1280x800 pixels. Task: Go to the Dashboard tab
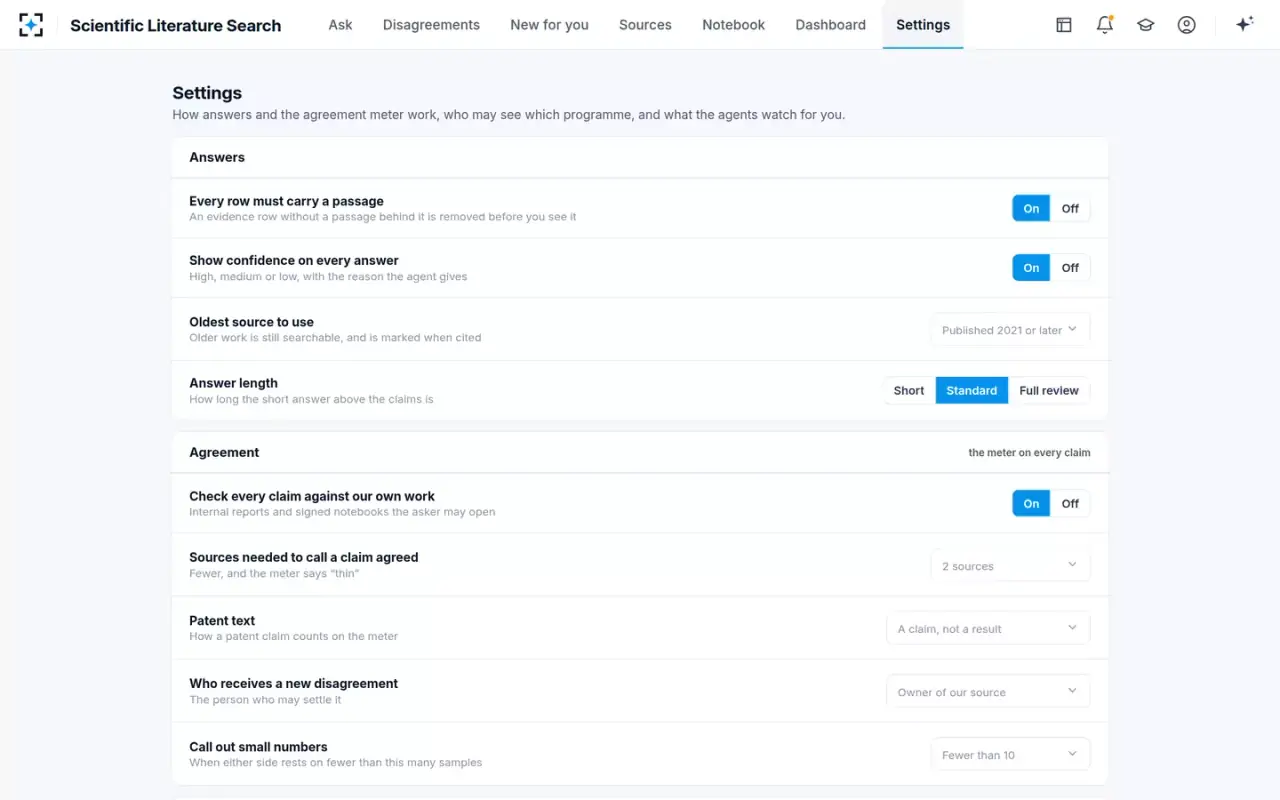point(830,25)
